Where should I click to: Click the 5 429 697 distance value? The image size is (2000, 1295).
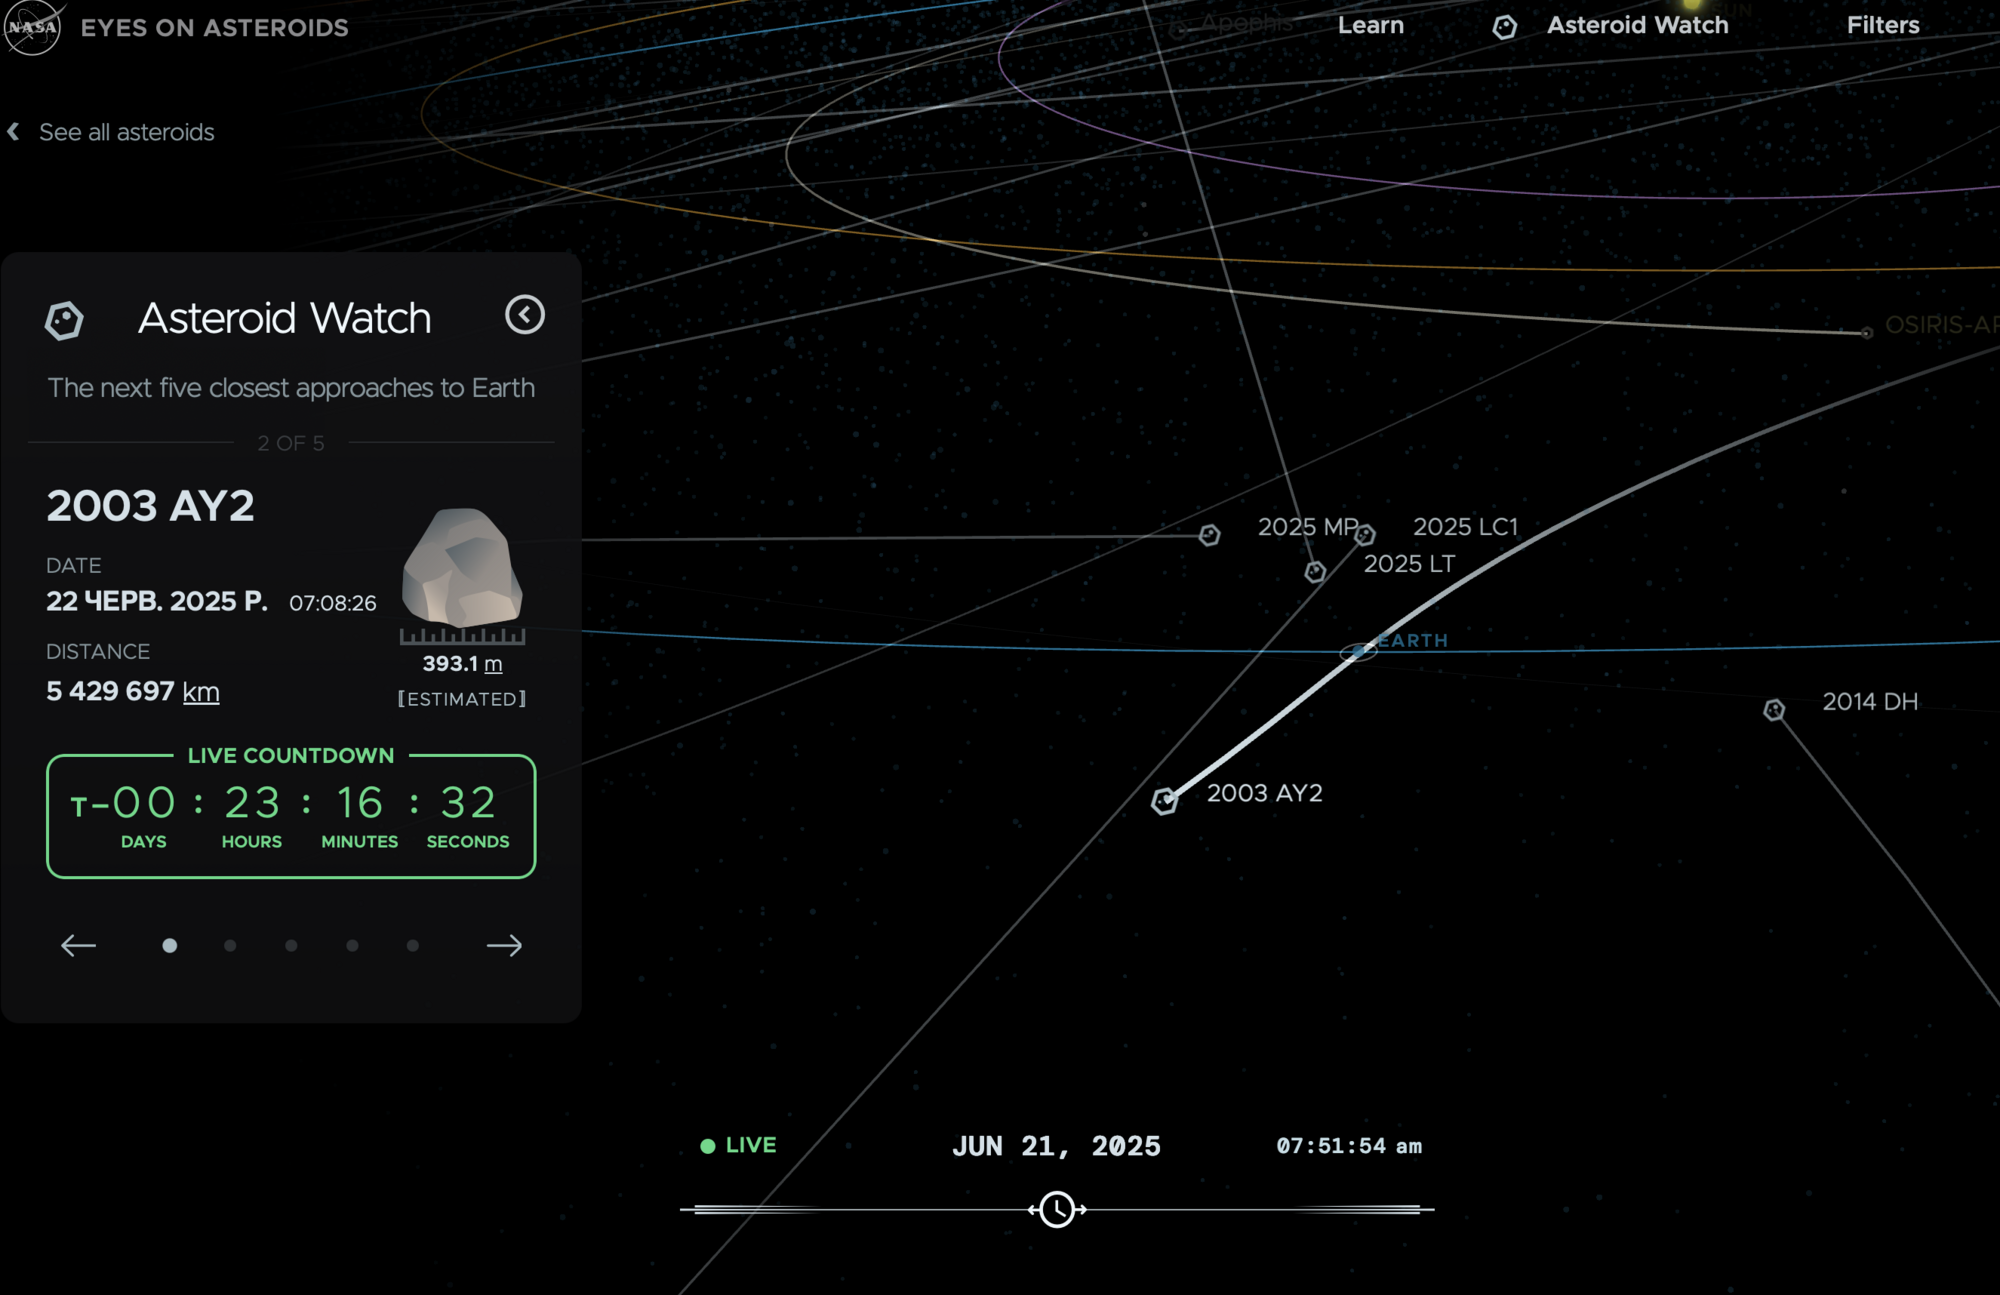(110, 692)
